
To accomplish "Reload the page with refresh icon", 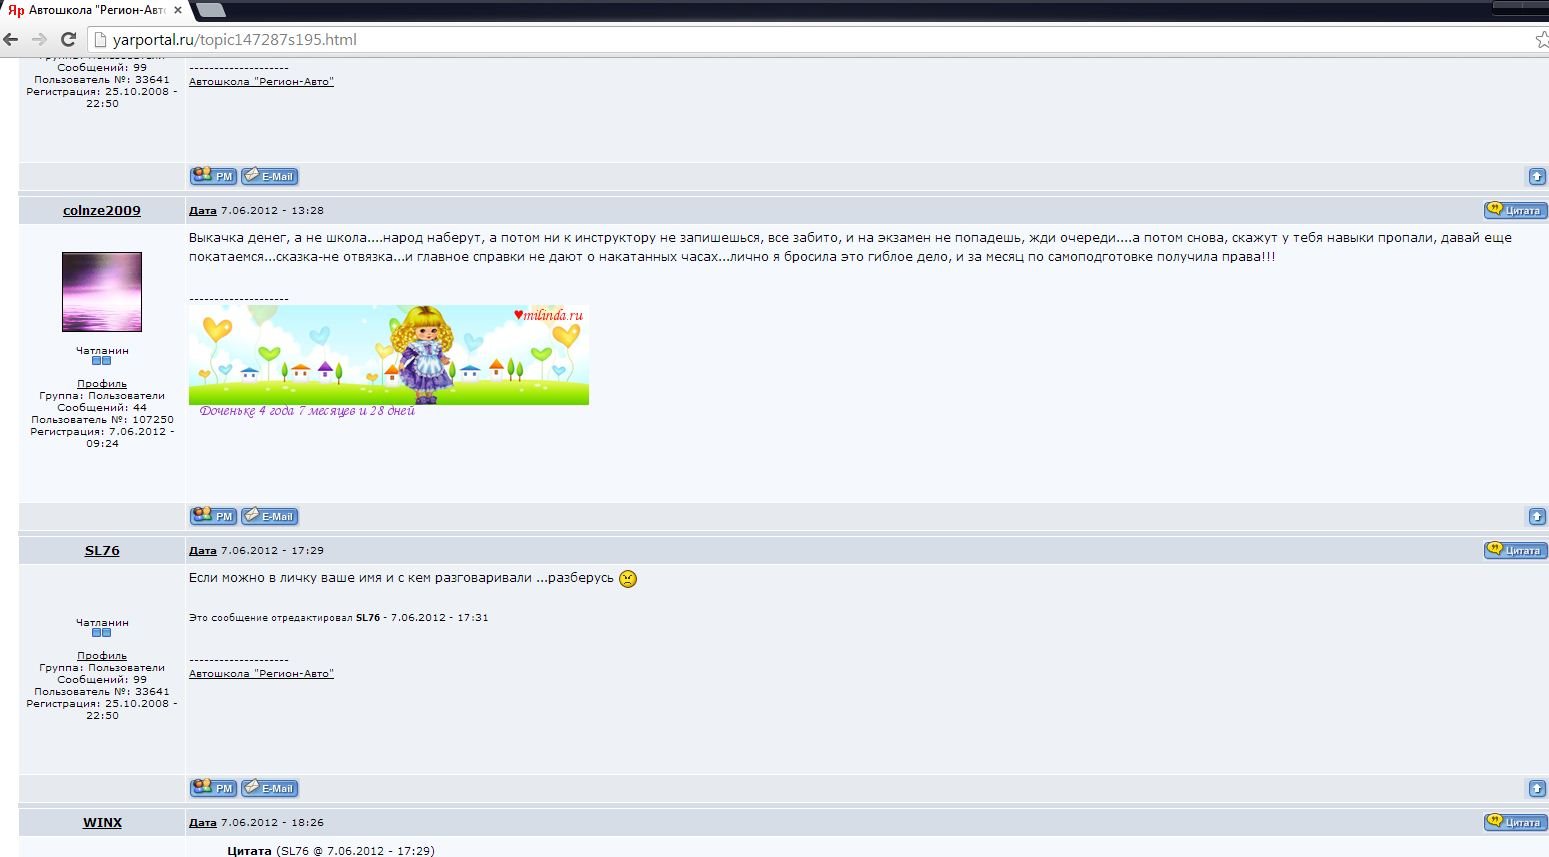I will point(69,40).
